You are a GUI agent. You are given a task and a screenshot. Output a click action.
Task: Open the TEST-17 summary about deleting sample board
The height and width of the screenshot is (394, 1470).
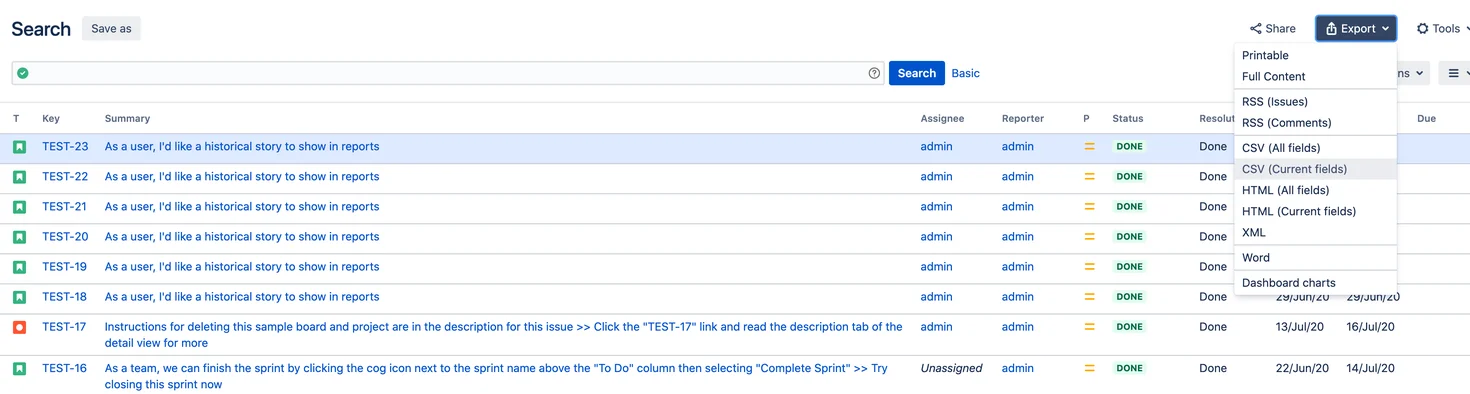pyautogui.click(x=503, y=335)
